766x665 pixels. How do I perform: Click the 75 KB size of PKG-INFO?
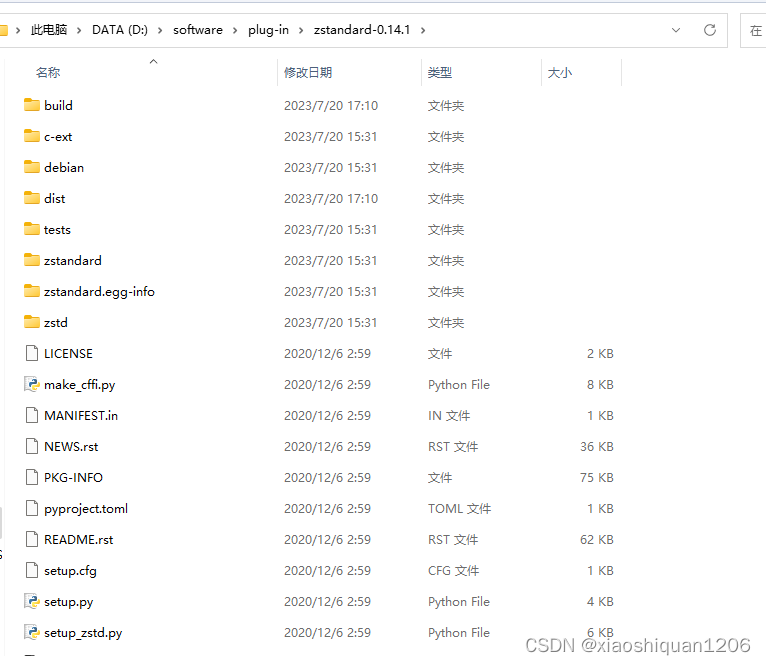[596, 478]
